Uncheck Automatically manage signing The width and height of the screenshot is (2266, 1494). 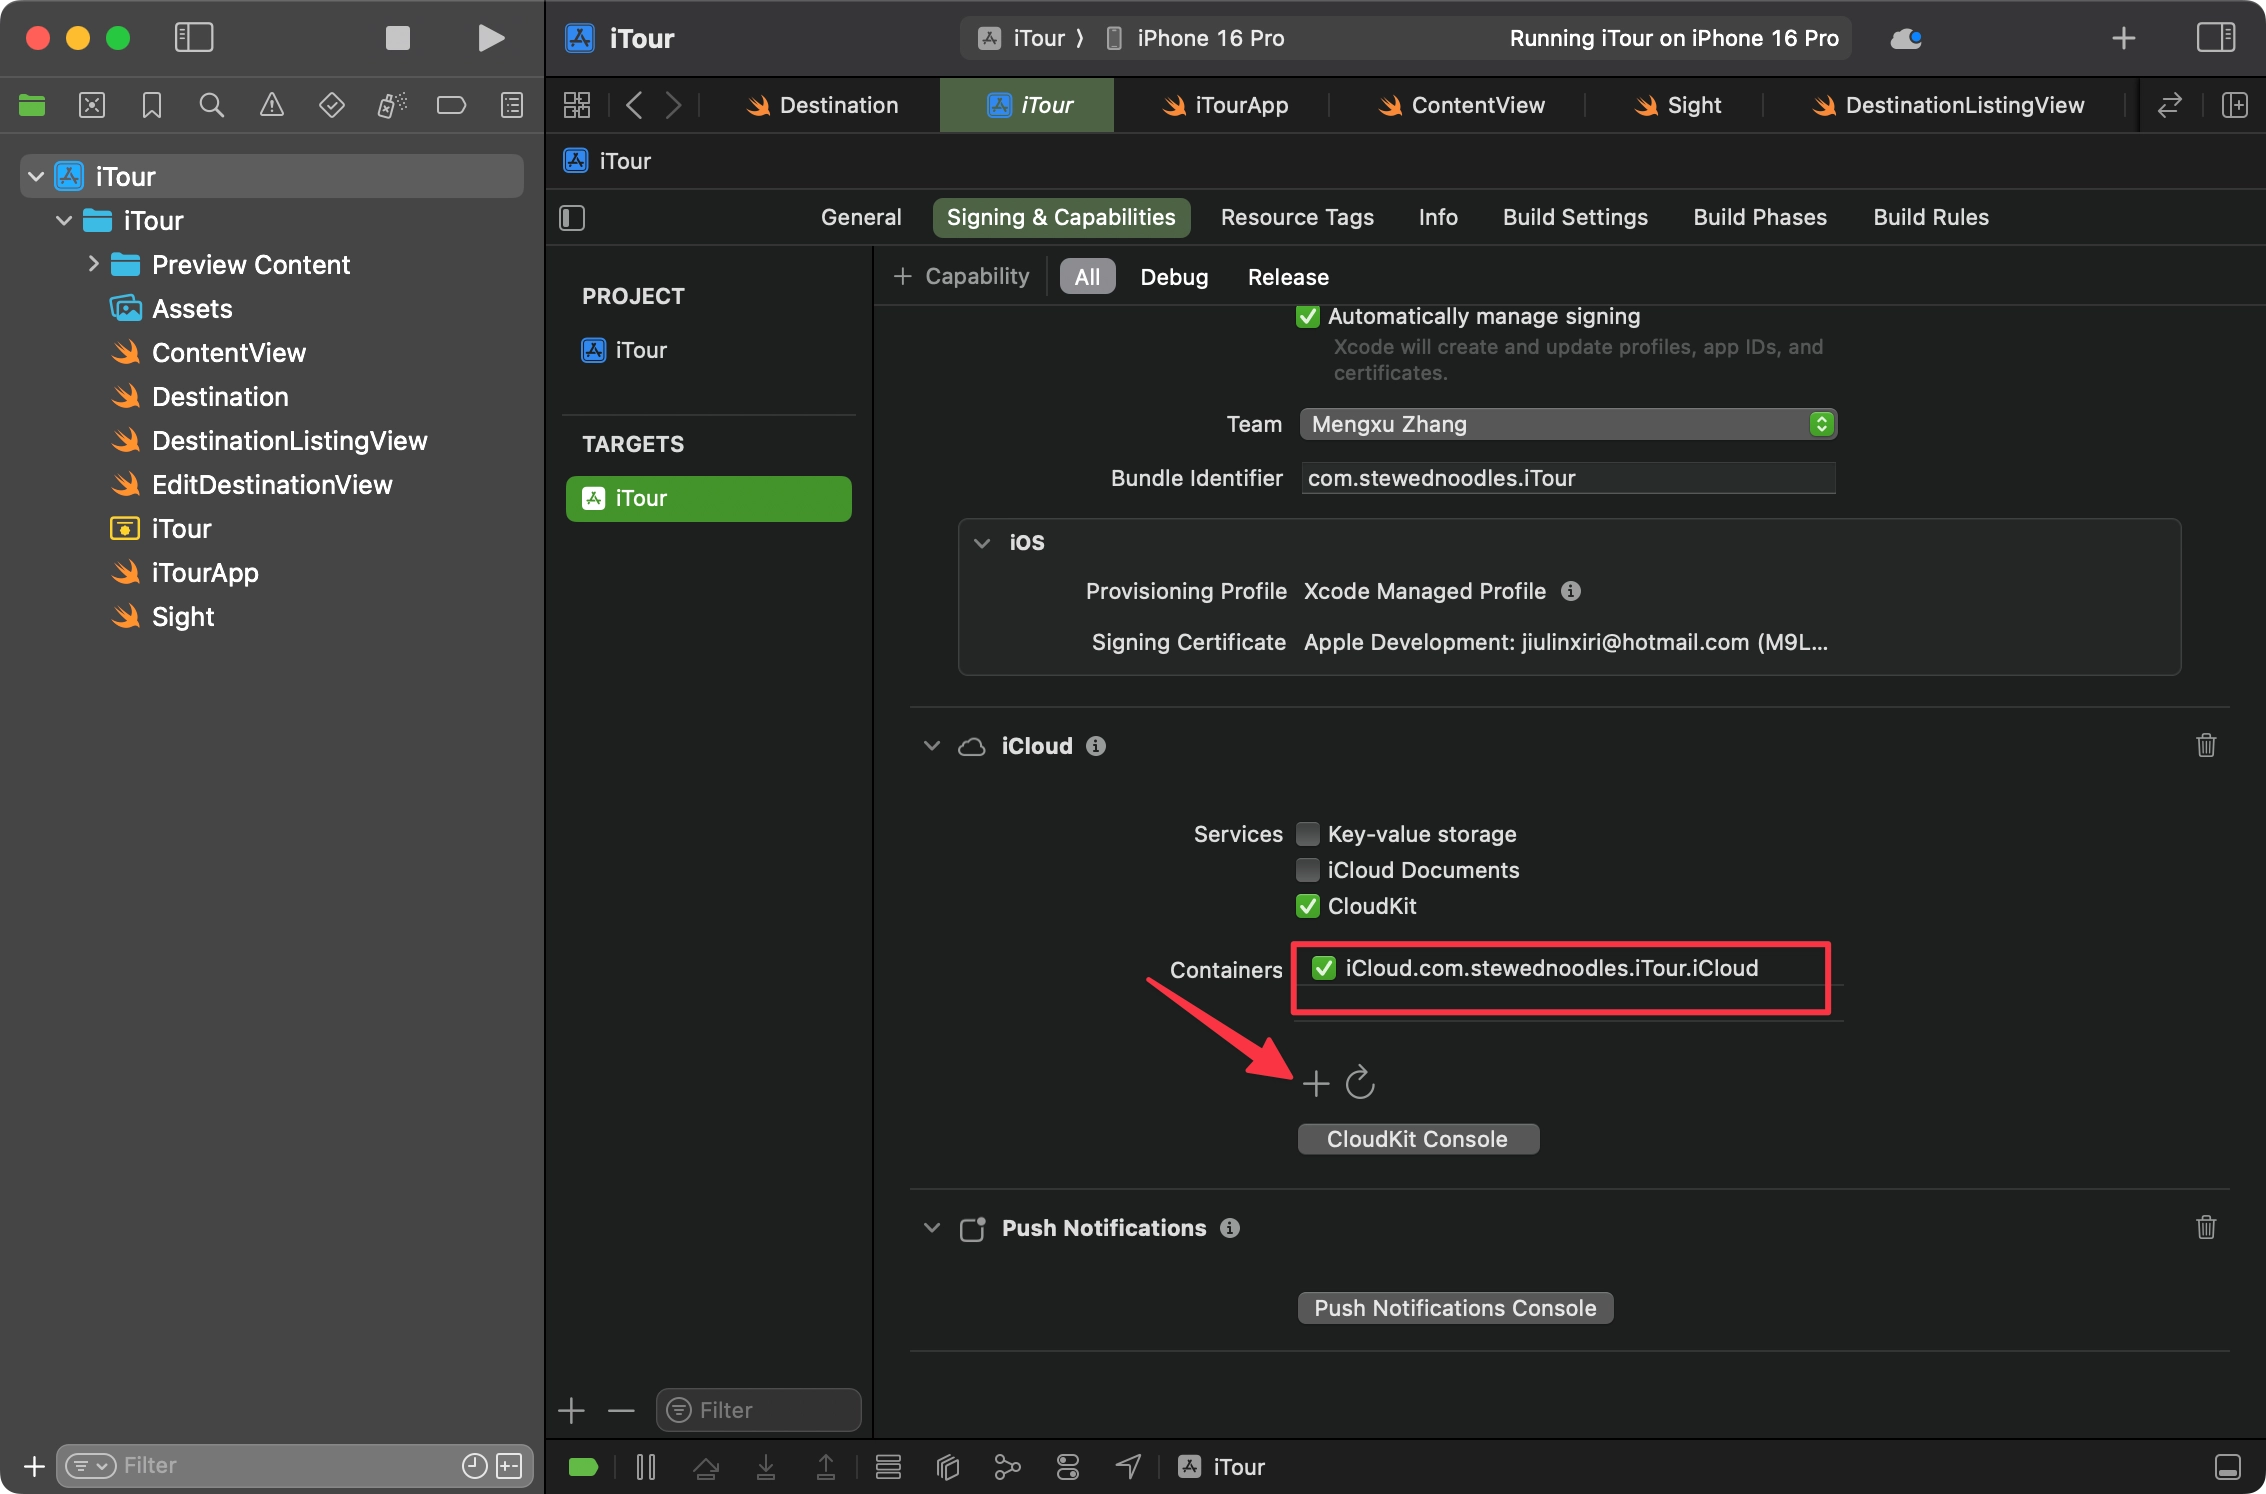point(1308,317)
